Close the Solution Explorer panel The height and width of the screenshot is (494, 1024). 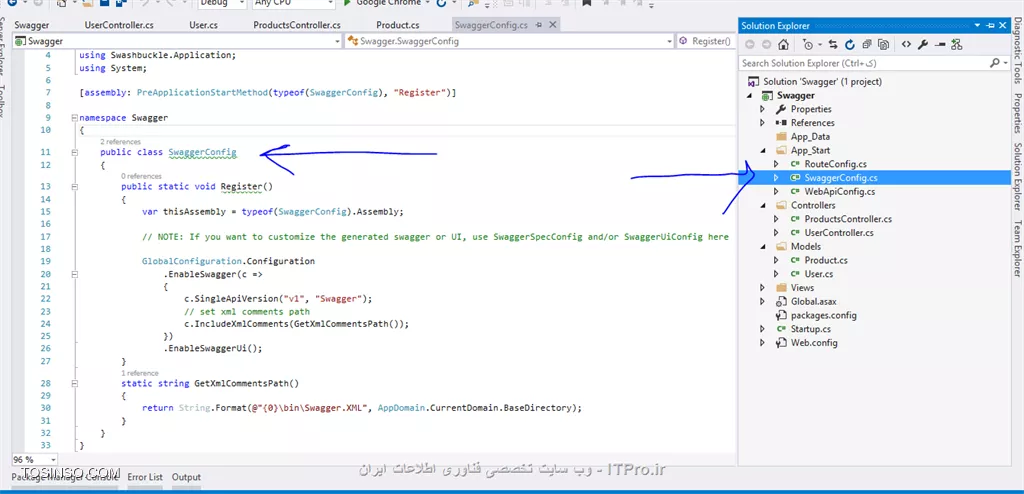point(1004,25)
